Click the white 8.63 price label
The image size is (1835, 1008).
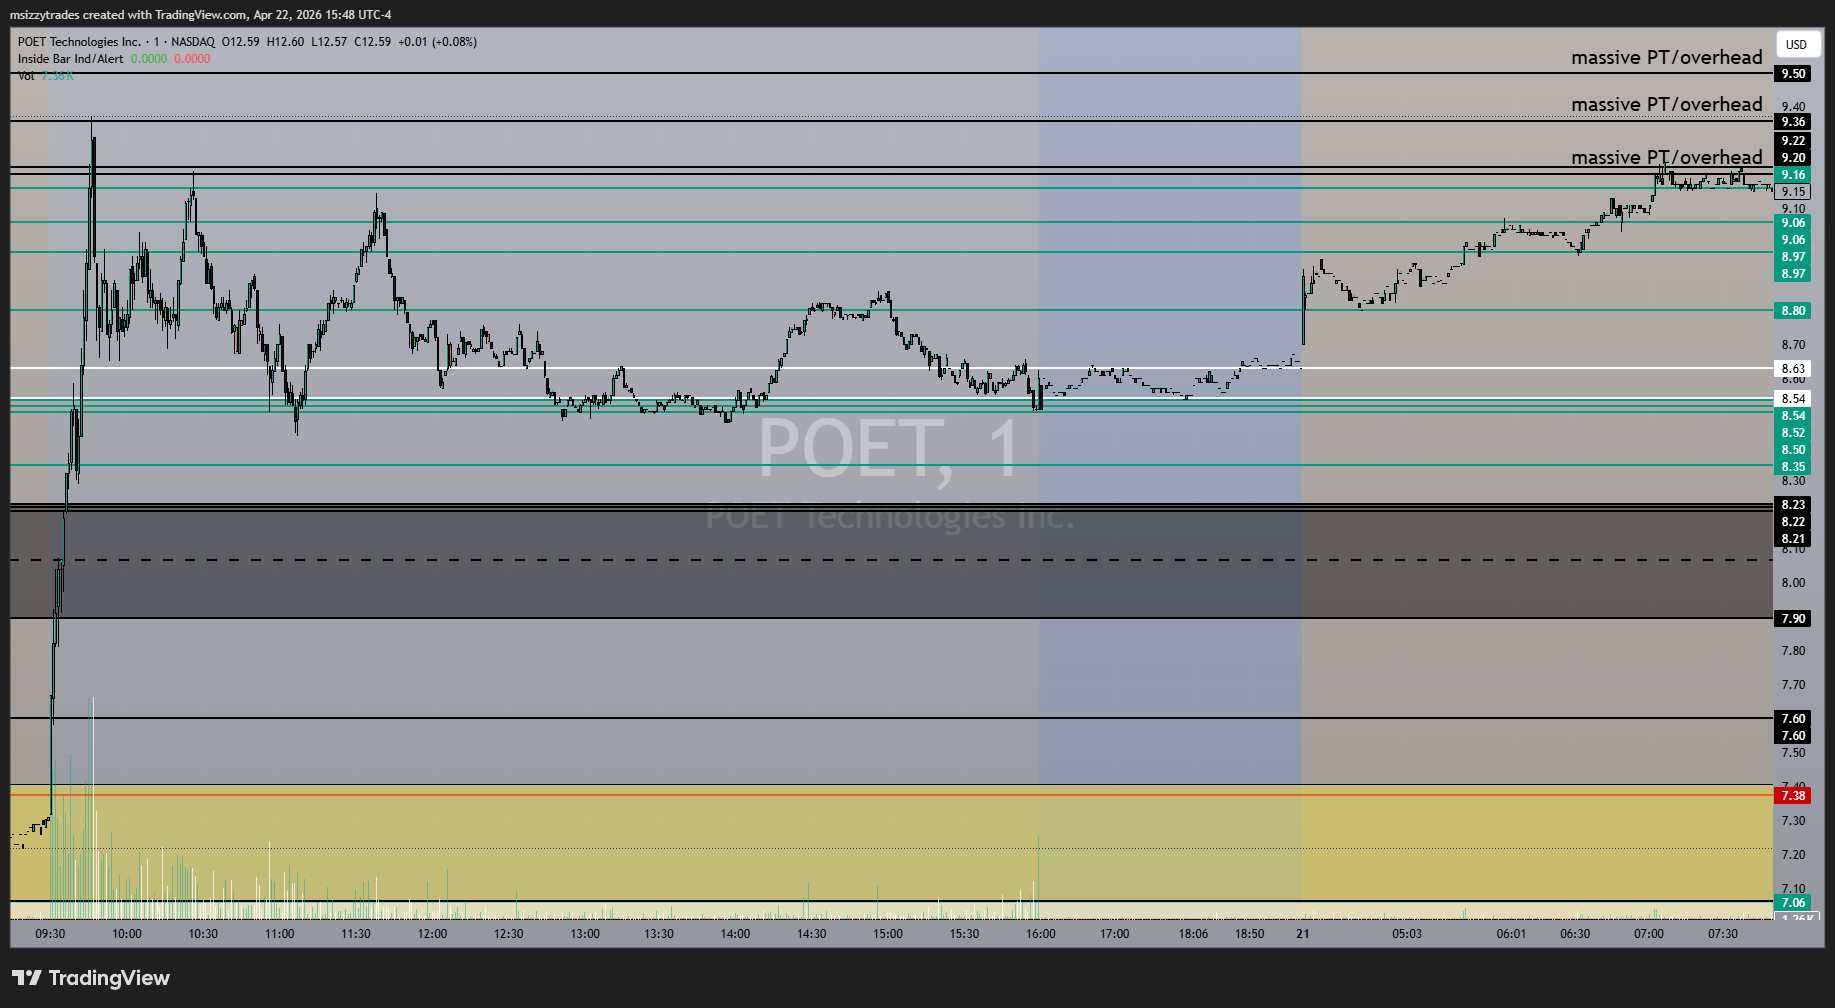(1794, 369)
